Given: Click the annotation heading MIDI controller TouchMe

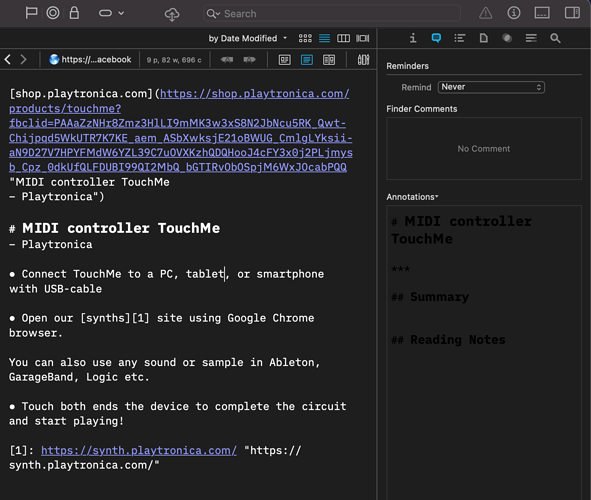Looking at the screenshot, I should point(461,230).
